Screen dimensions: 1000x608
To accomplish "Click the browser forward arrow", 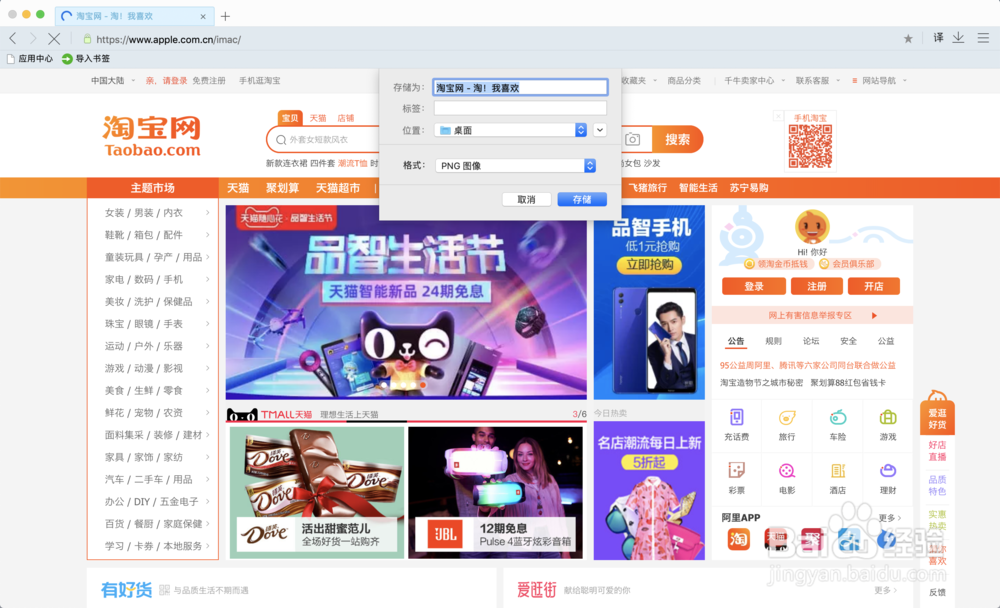I will point(33,39).
